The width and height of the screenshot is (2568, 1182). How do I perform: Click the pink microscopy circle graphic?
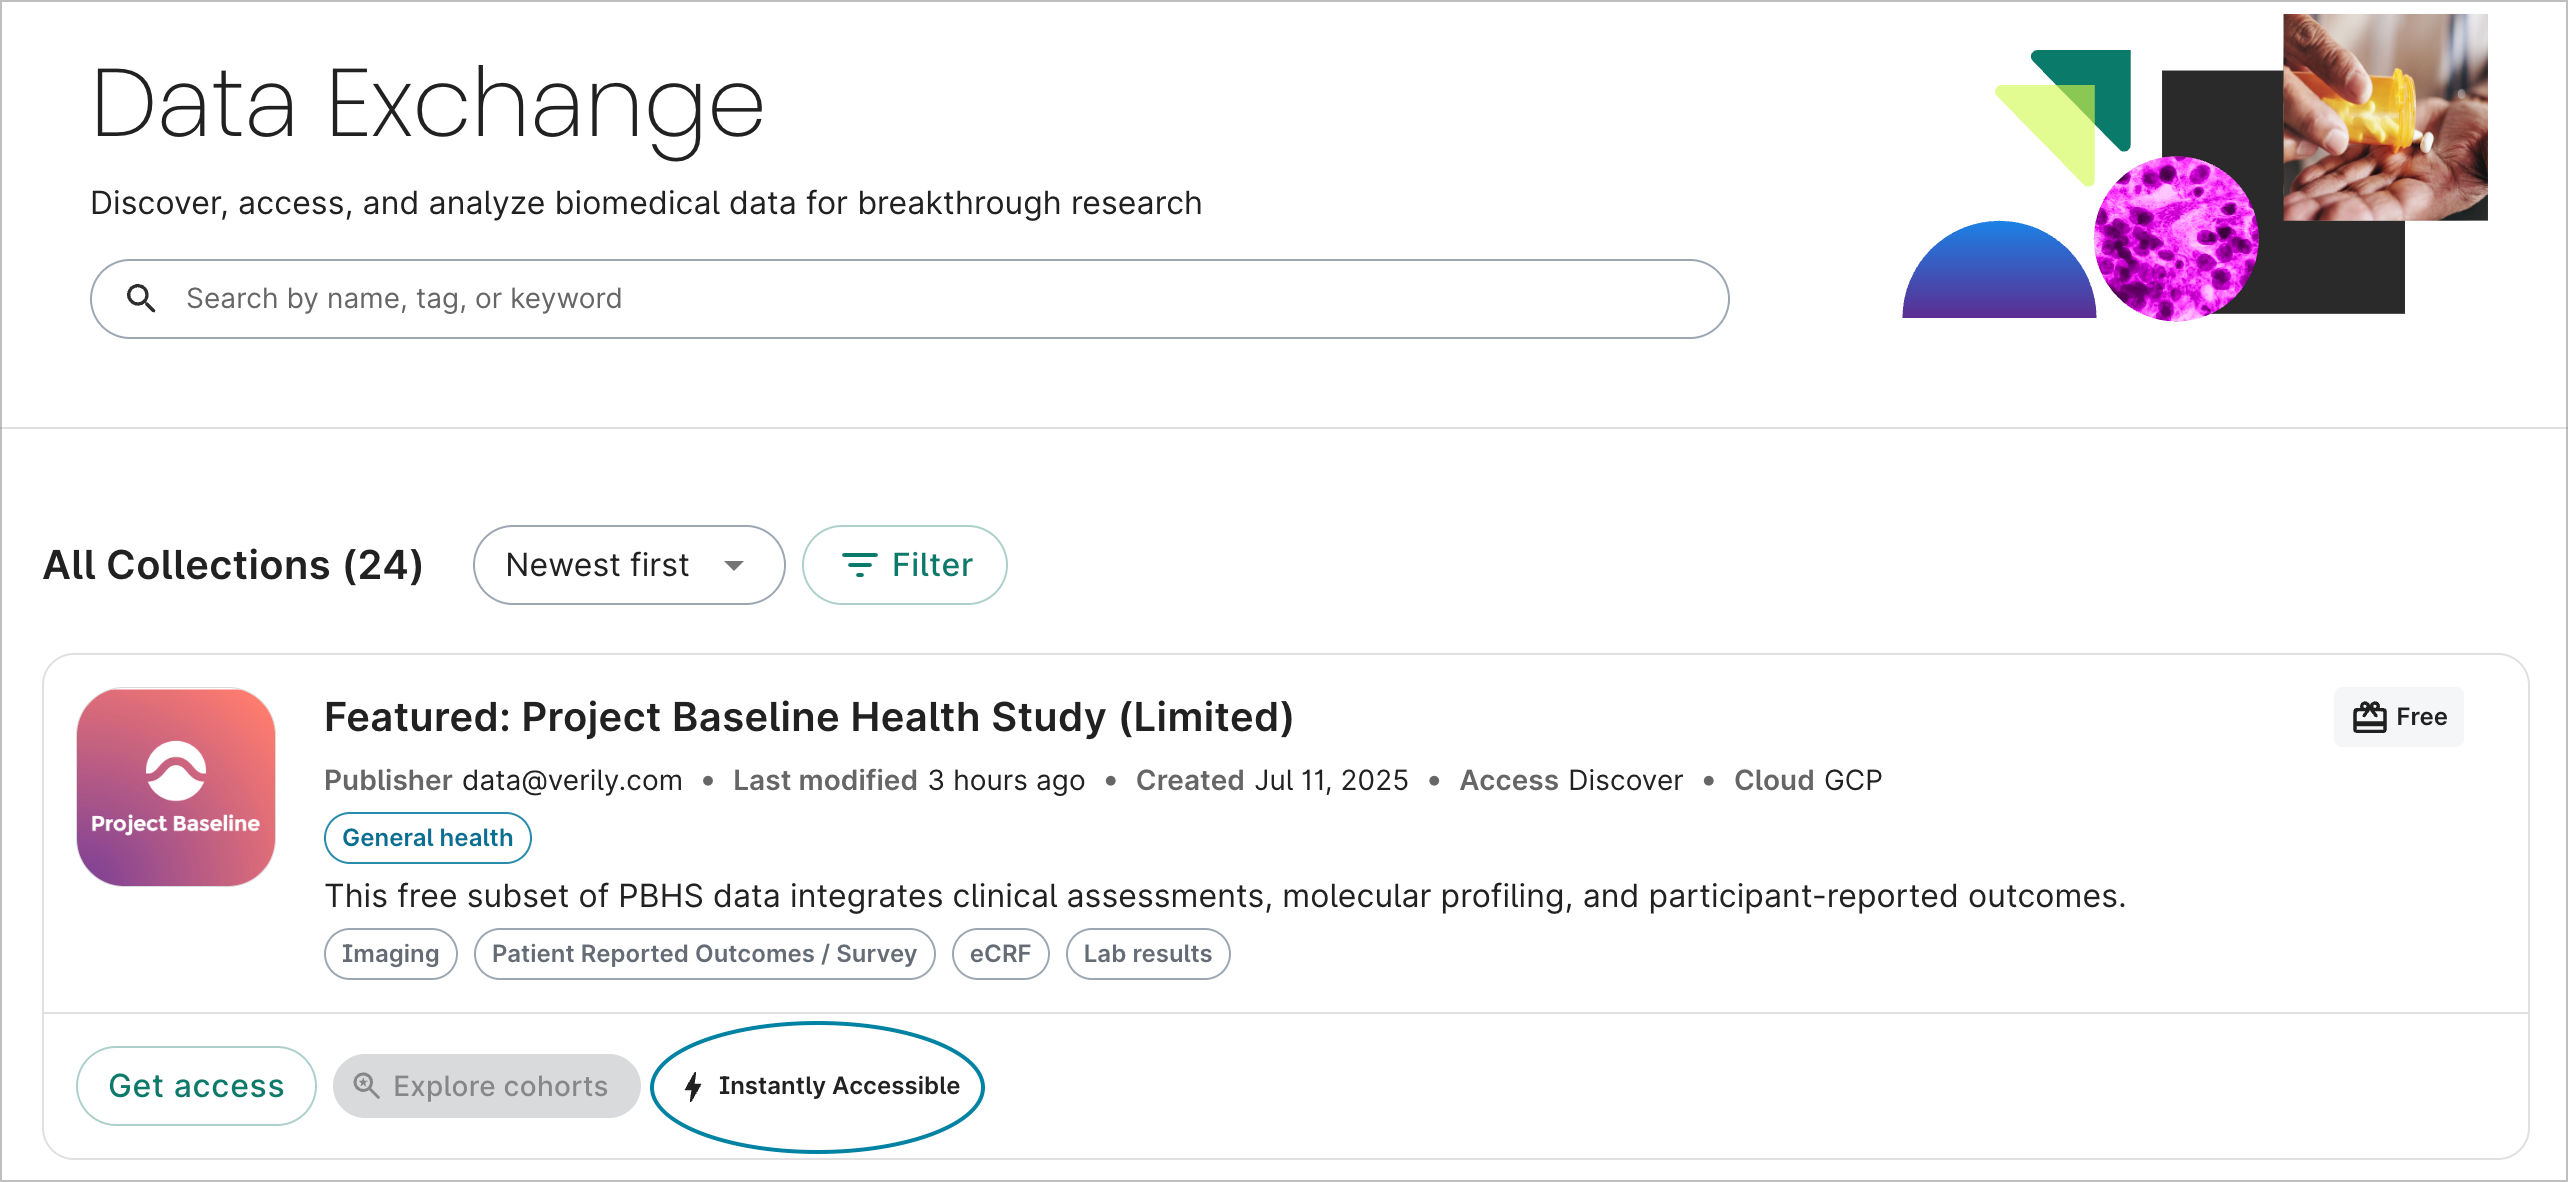2177,237
